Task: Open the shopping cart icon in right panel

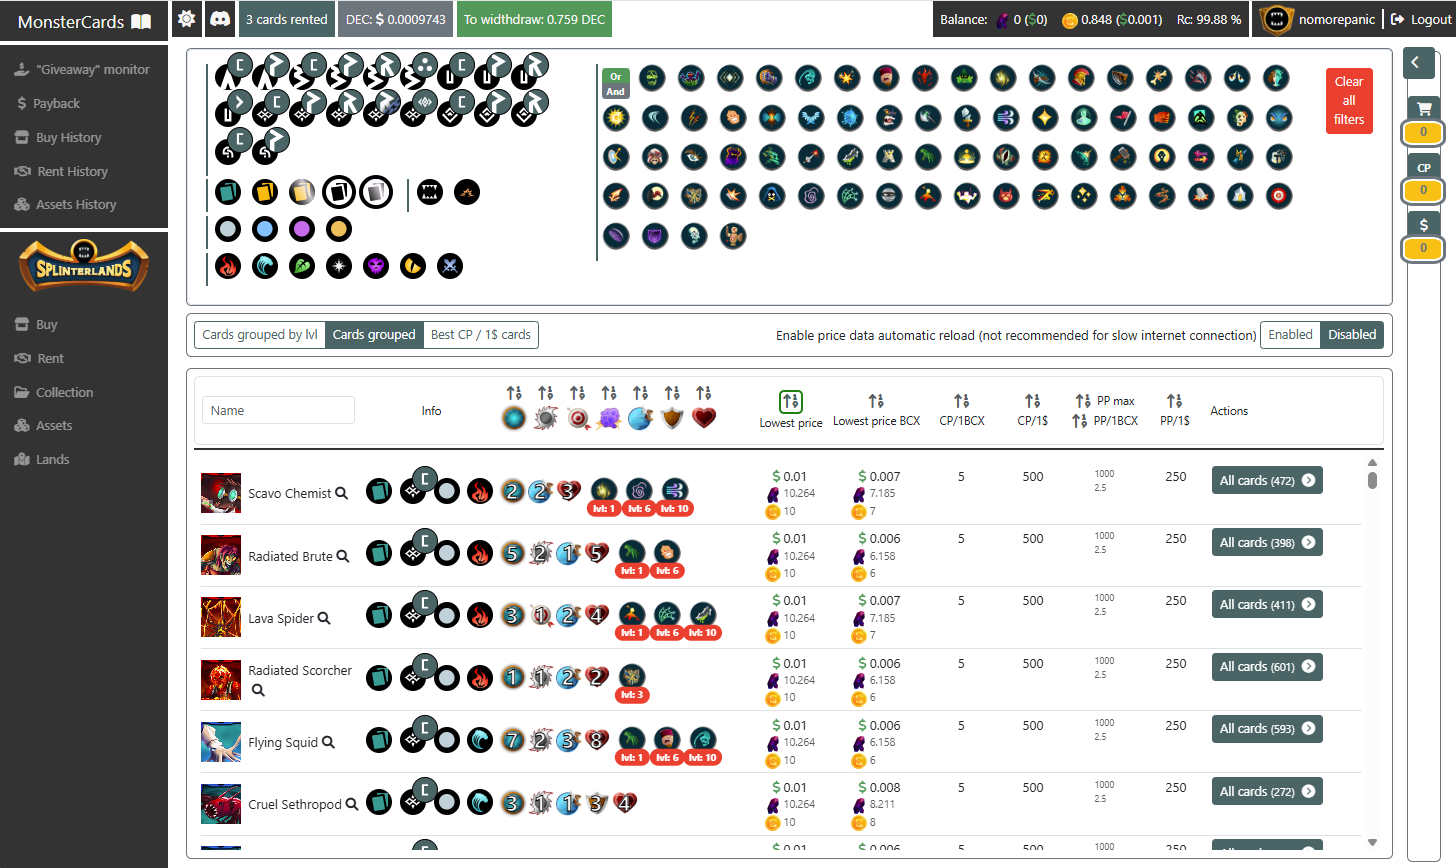Action: 1424,108
